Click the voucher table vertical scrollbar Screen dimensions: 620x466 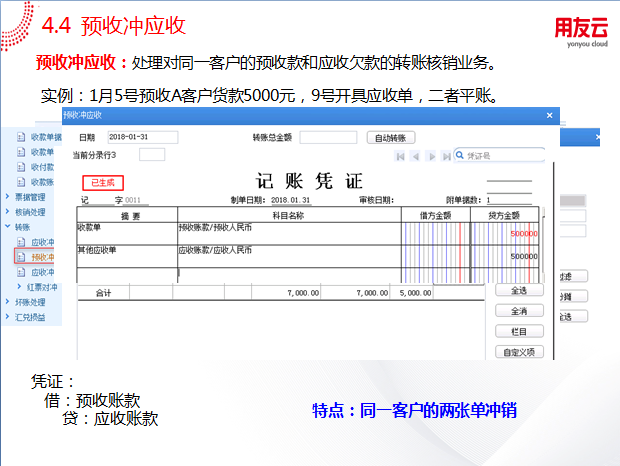[544, 245]
